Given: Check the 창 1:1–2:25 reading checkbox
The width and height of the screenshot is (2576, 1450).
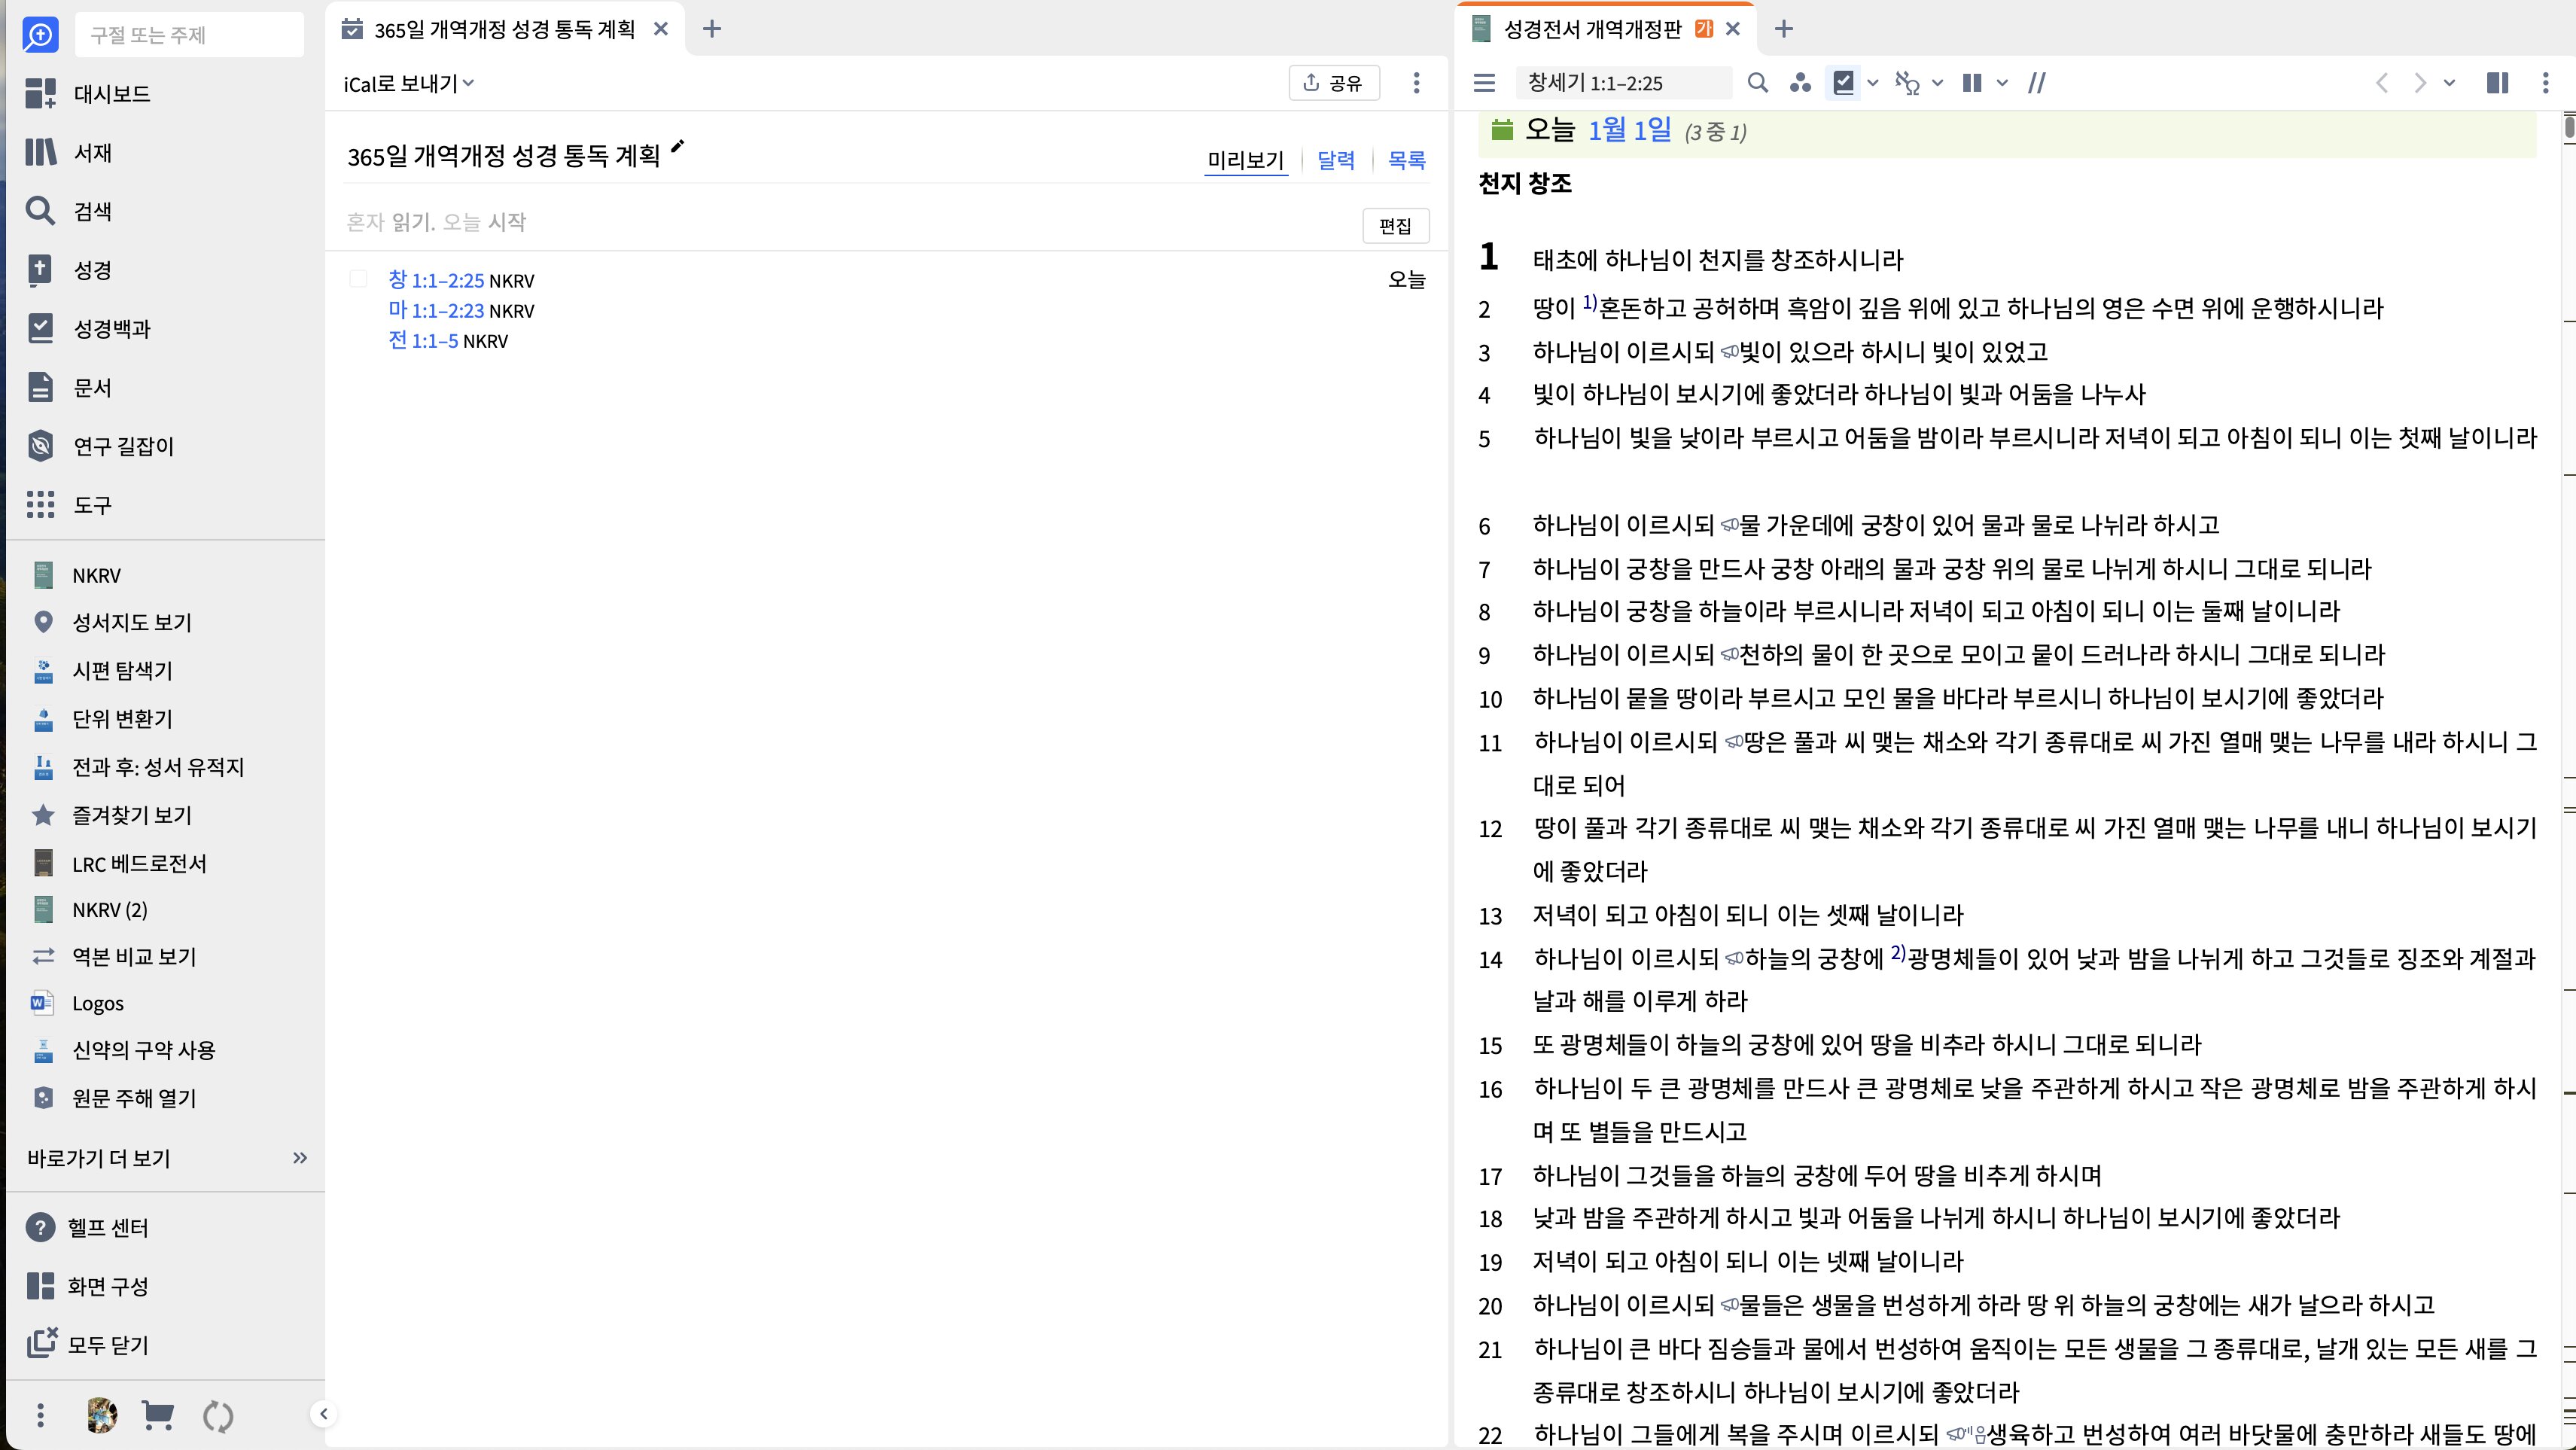Looking at the screenshot, I should pos(358,279).
